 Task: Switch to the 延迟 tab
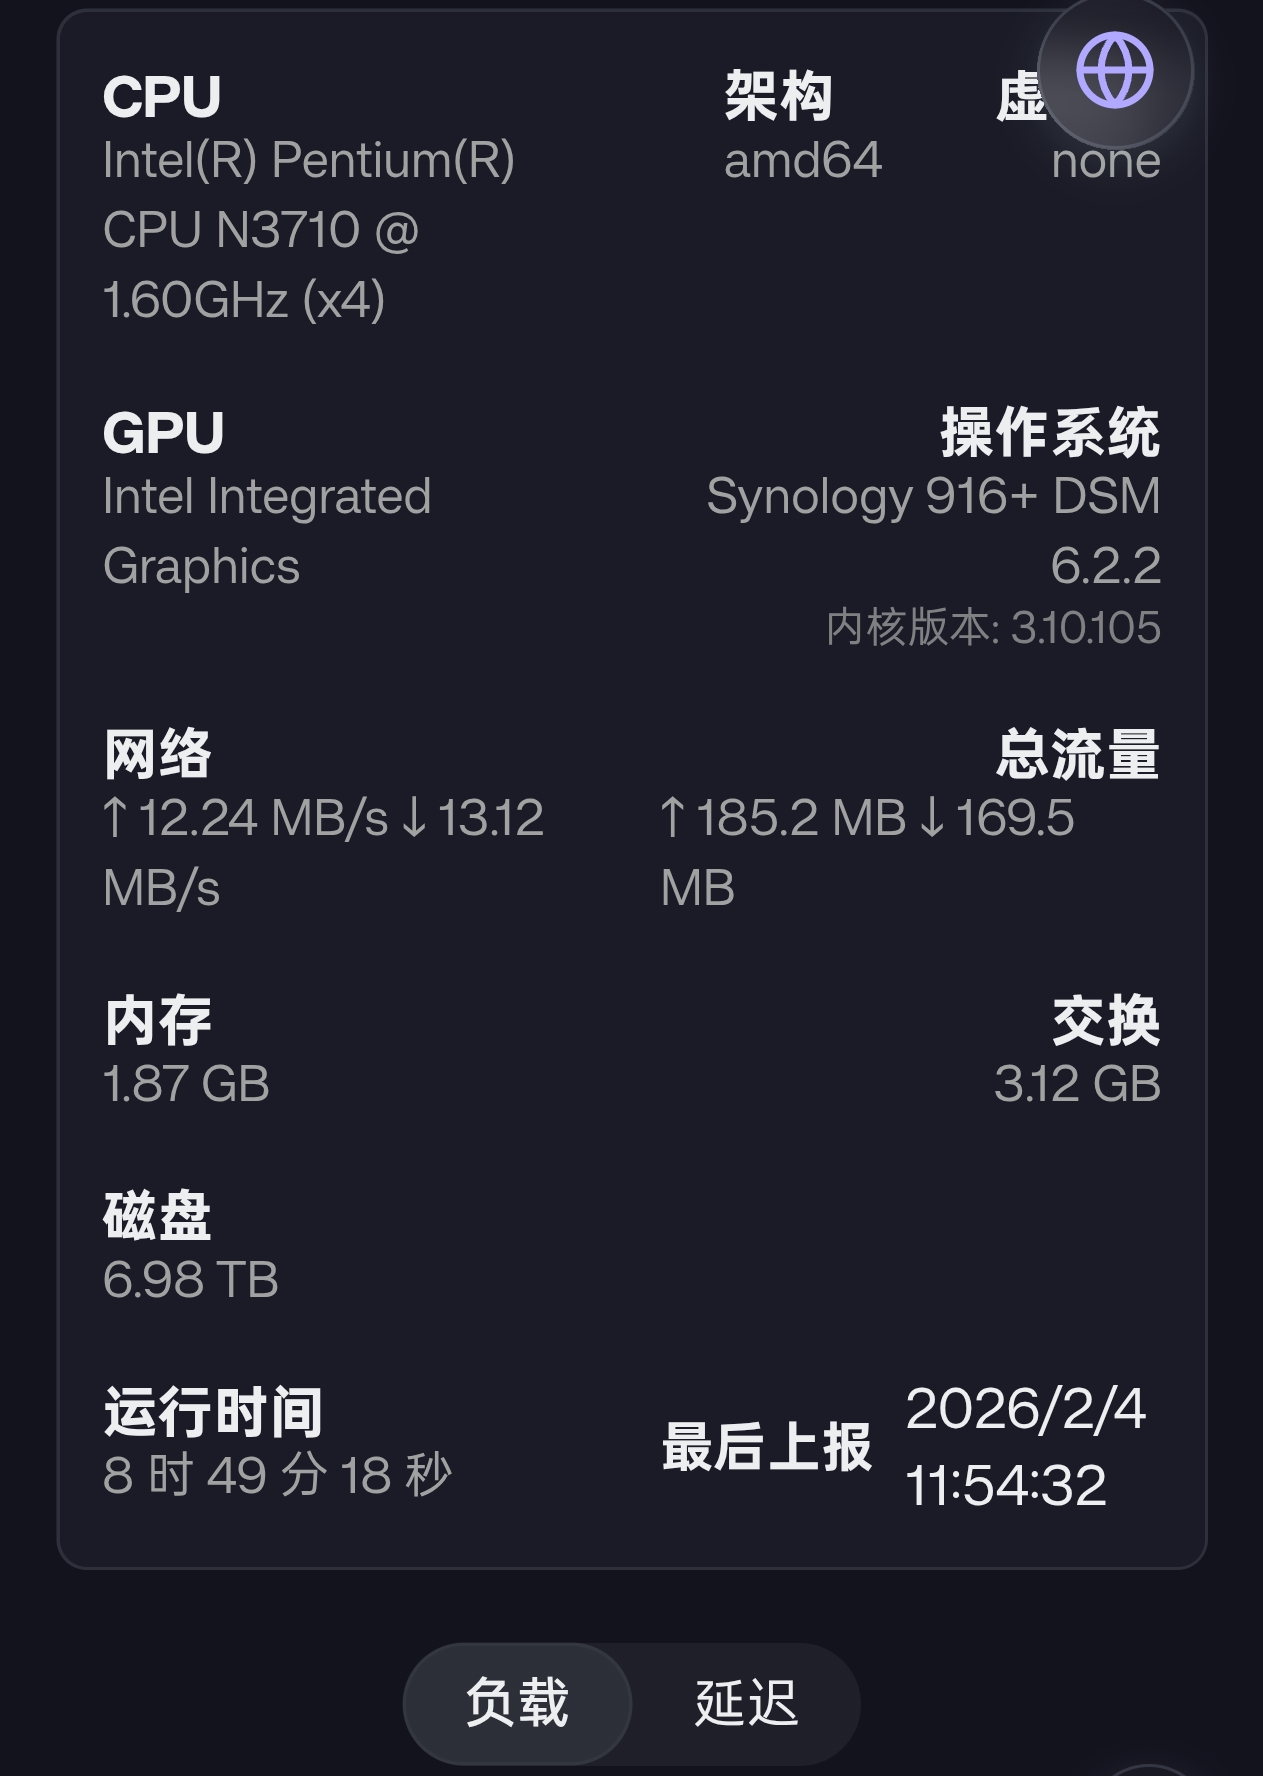(x=746, y=1703)
